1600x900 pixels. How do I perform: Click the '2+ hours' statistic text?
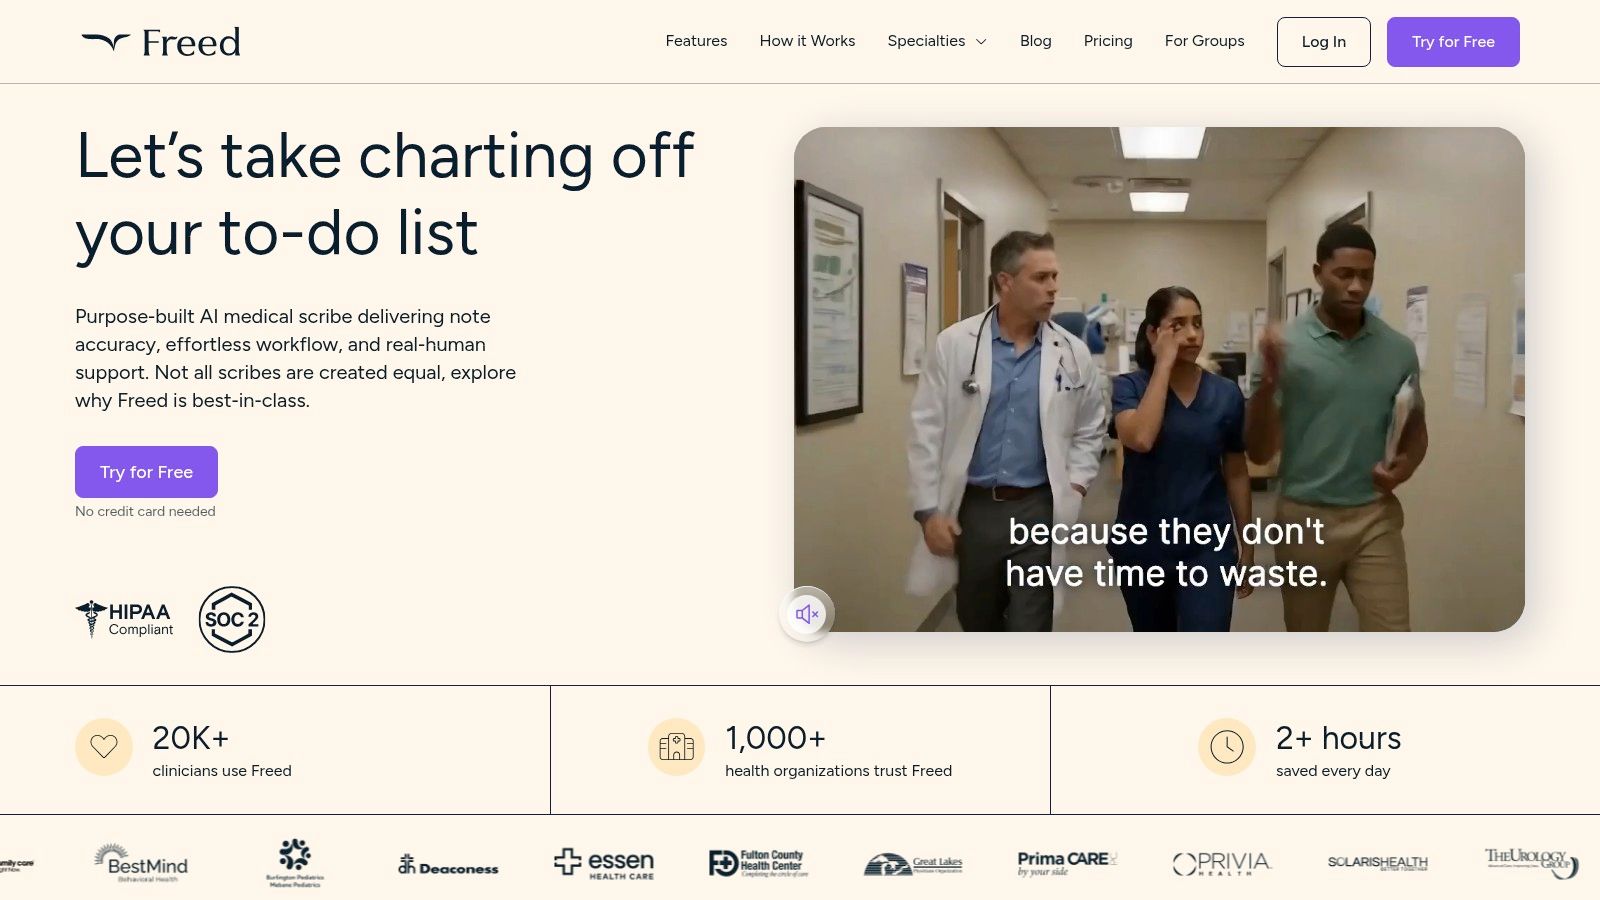click(x=1338, y=738)
